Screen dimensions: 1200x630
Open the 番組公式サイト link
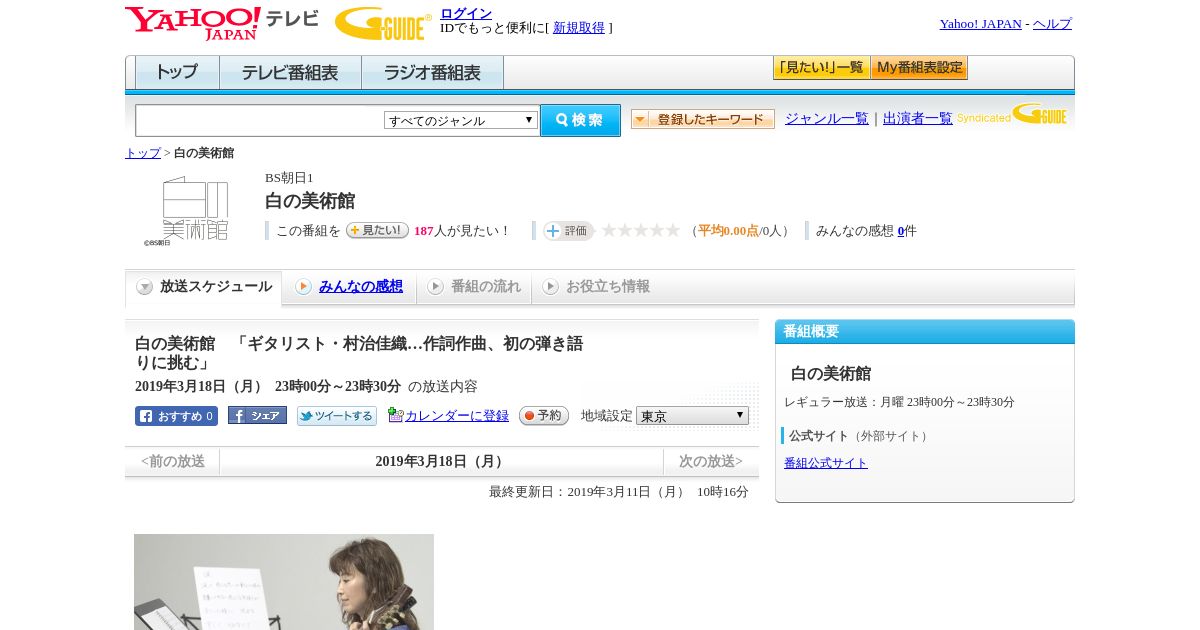pos(826,463)
